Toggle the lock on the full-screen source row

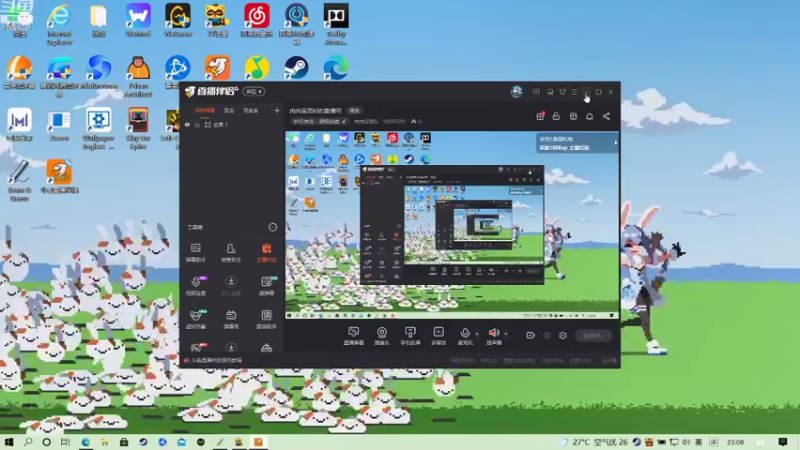pyautogui.click(x=197, y=125)
